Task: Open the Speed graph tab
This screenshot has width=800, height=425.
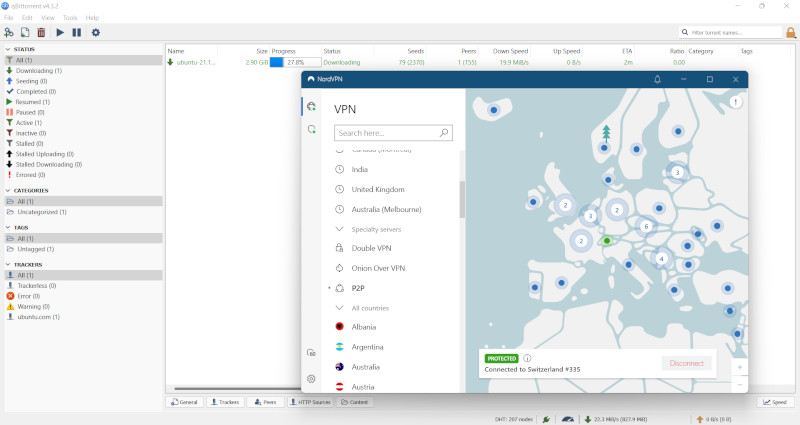Action: click(x=775, y=402)
